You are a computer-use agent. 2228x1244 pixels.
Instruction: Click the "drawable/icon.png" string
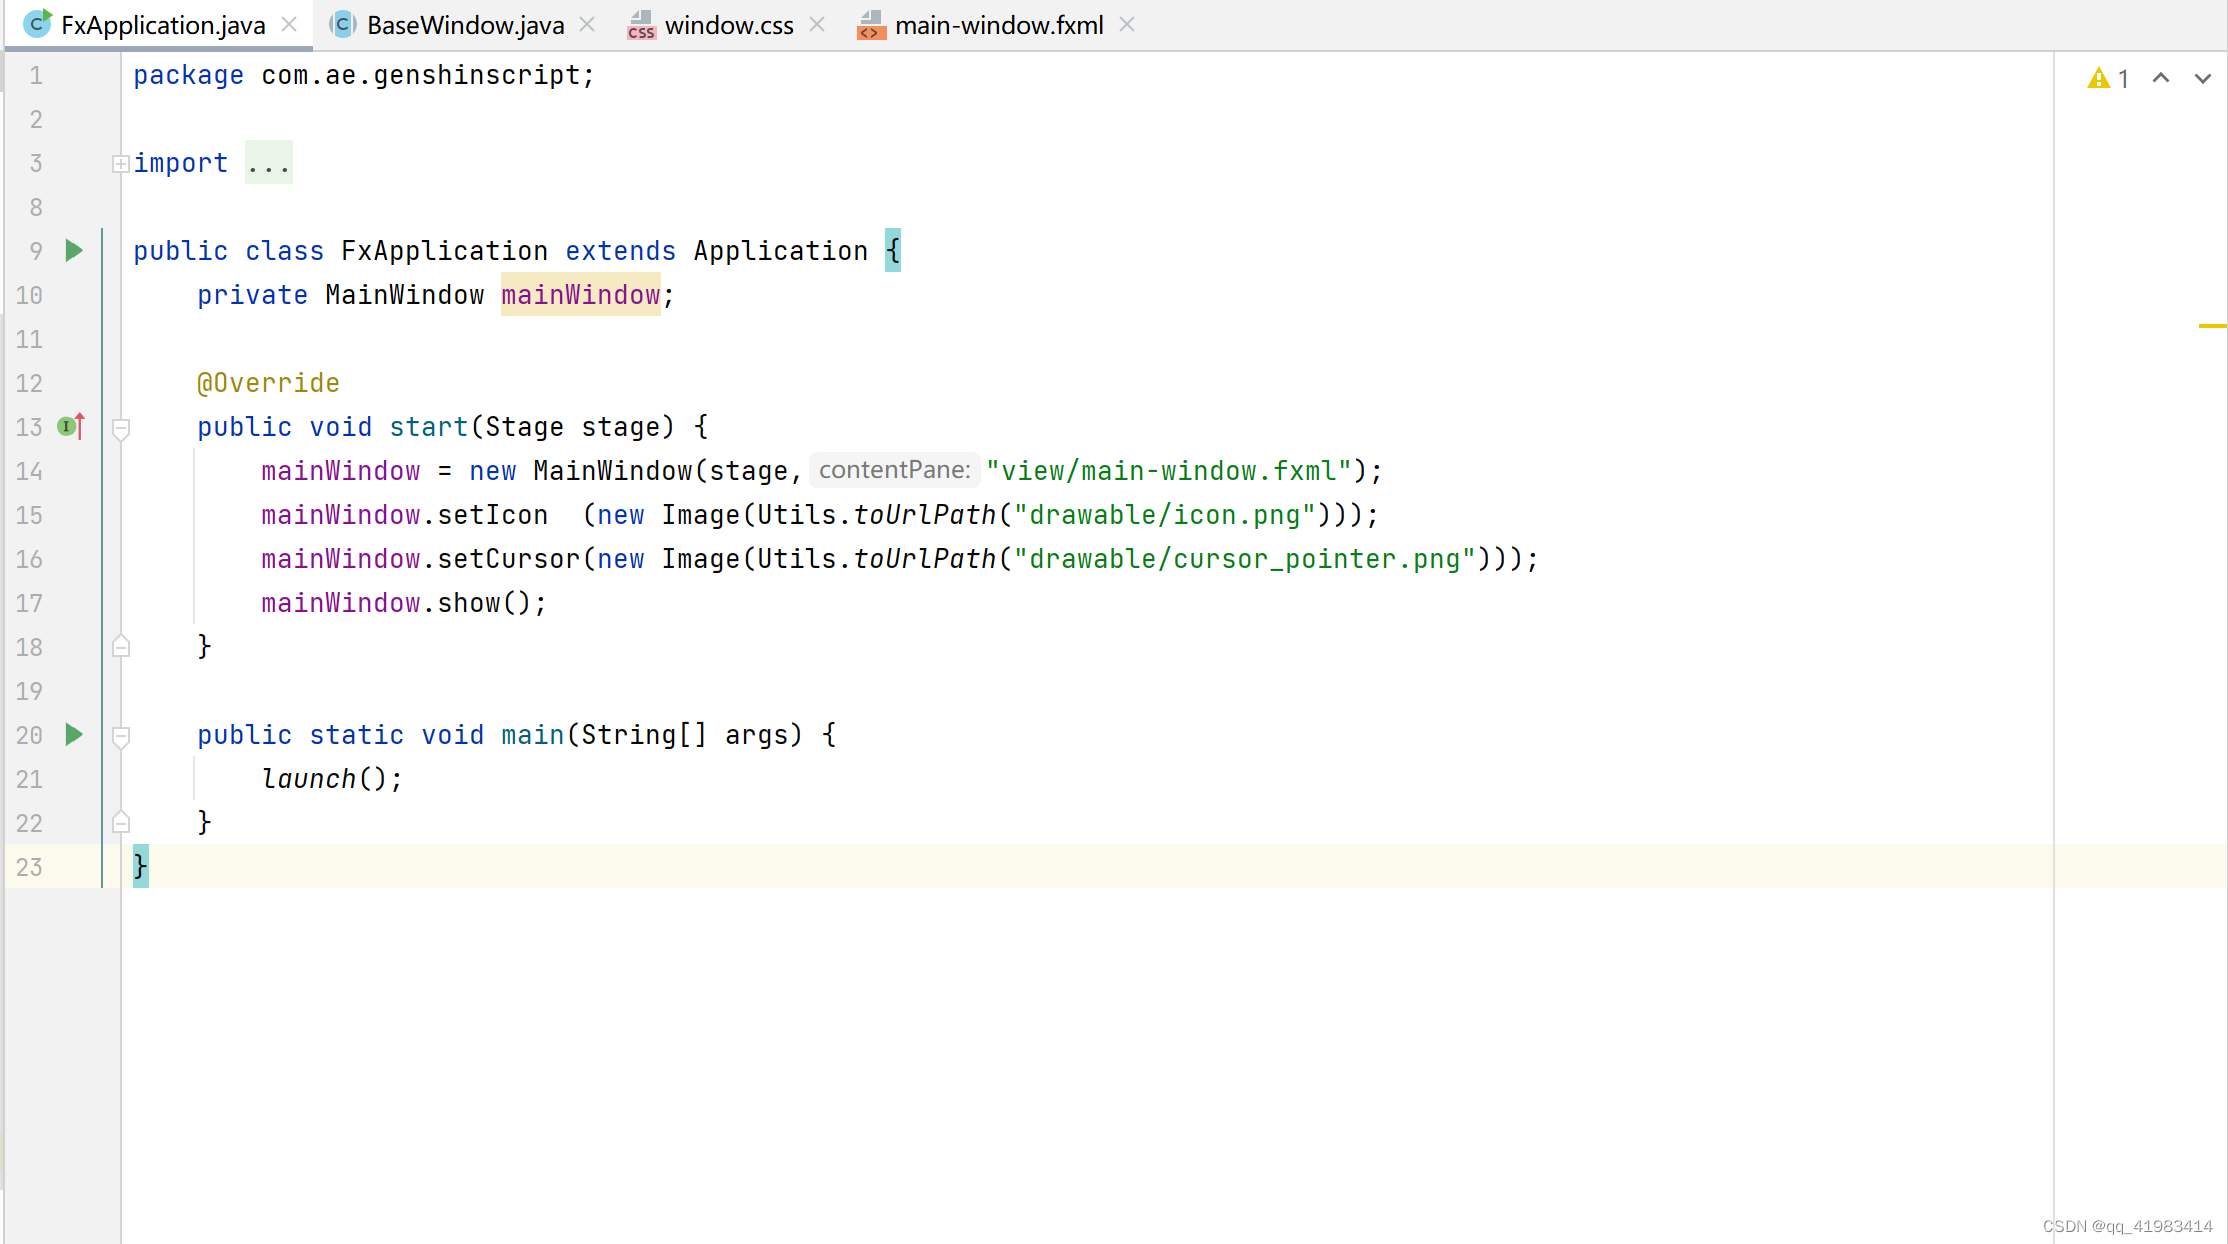1165,515
